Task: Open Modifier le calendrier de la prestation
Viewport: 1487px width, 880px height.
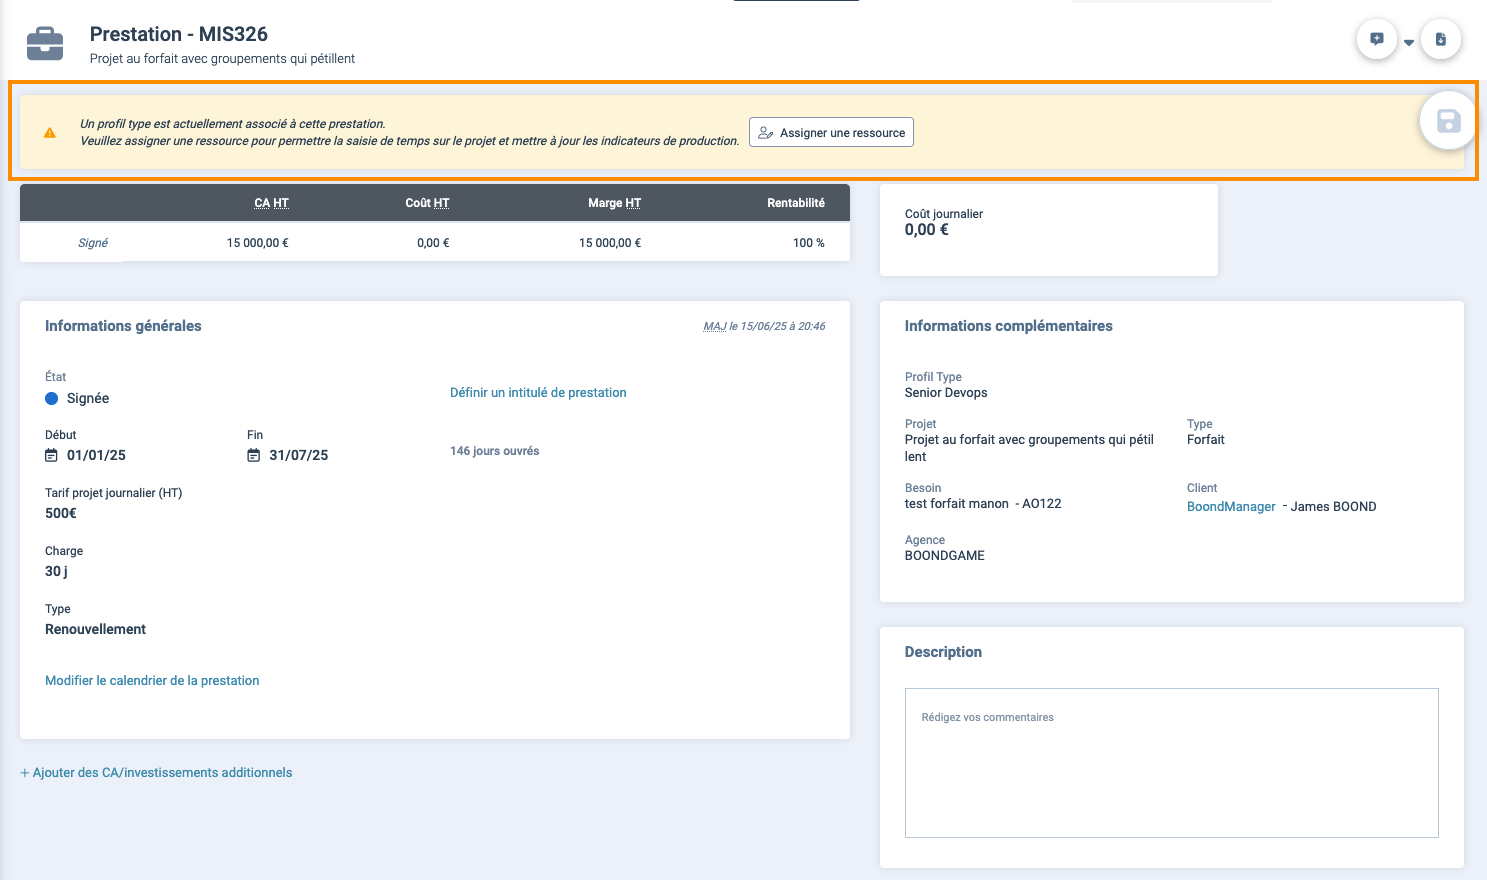Action: click(152, 681)
